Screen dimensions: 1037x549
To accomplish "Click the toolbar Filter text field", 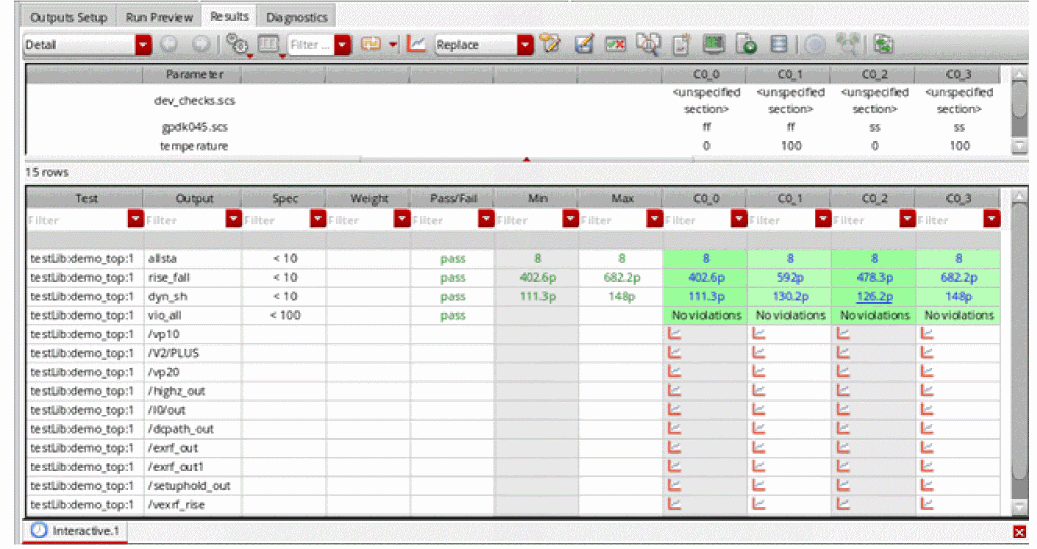I will click(311, 44).
